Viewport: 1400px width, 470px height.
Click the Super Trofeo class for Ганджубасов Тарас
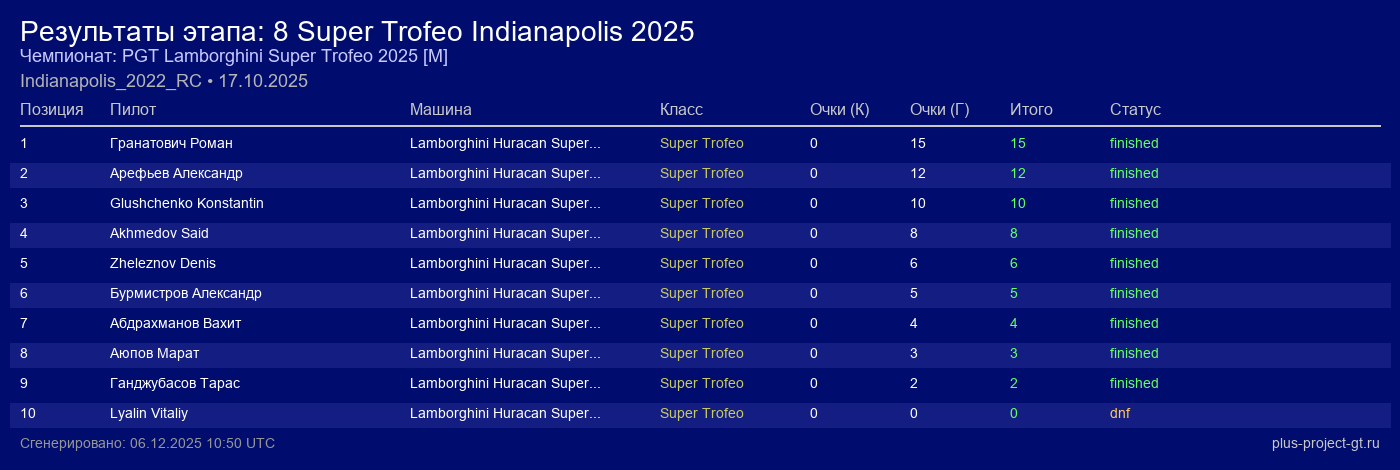point(701,383)
